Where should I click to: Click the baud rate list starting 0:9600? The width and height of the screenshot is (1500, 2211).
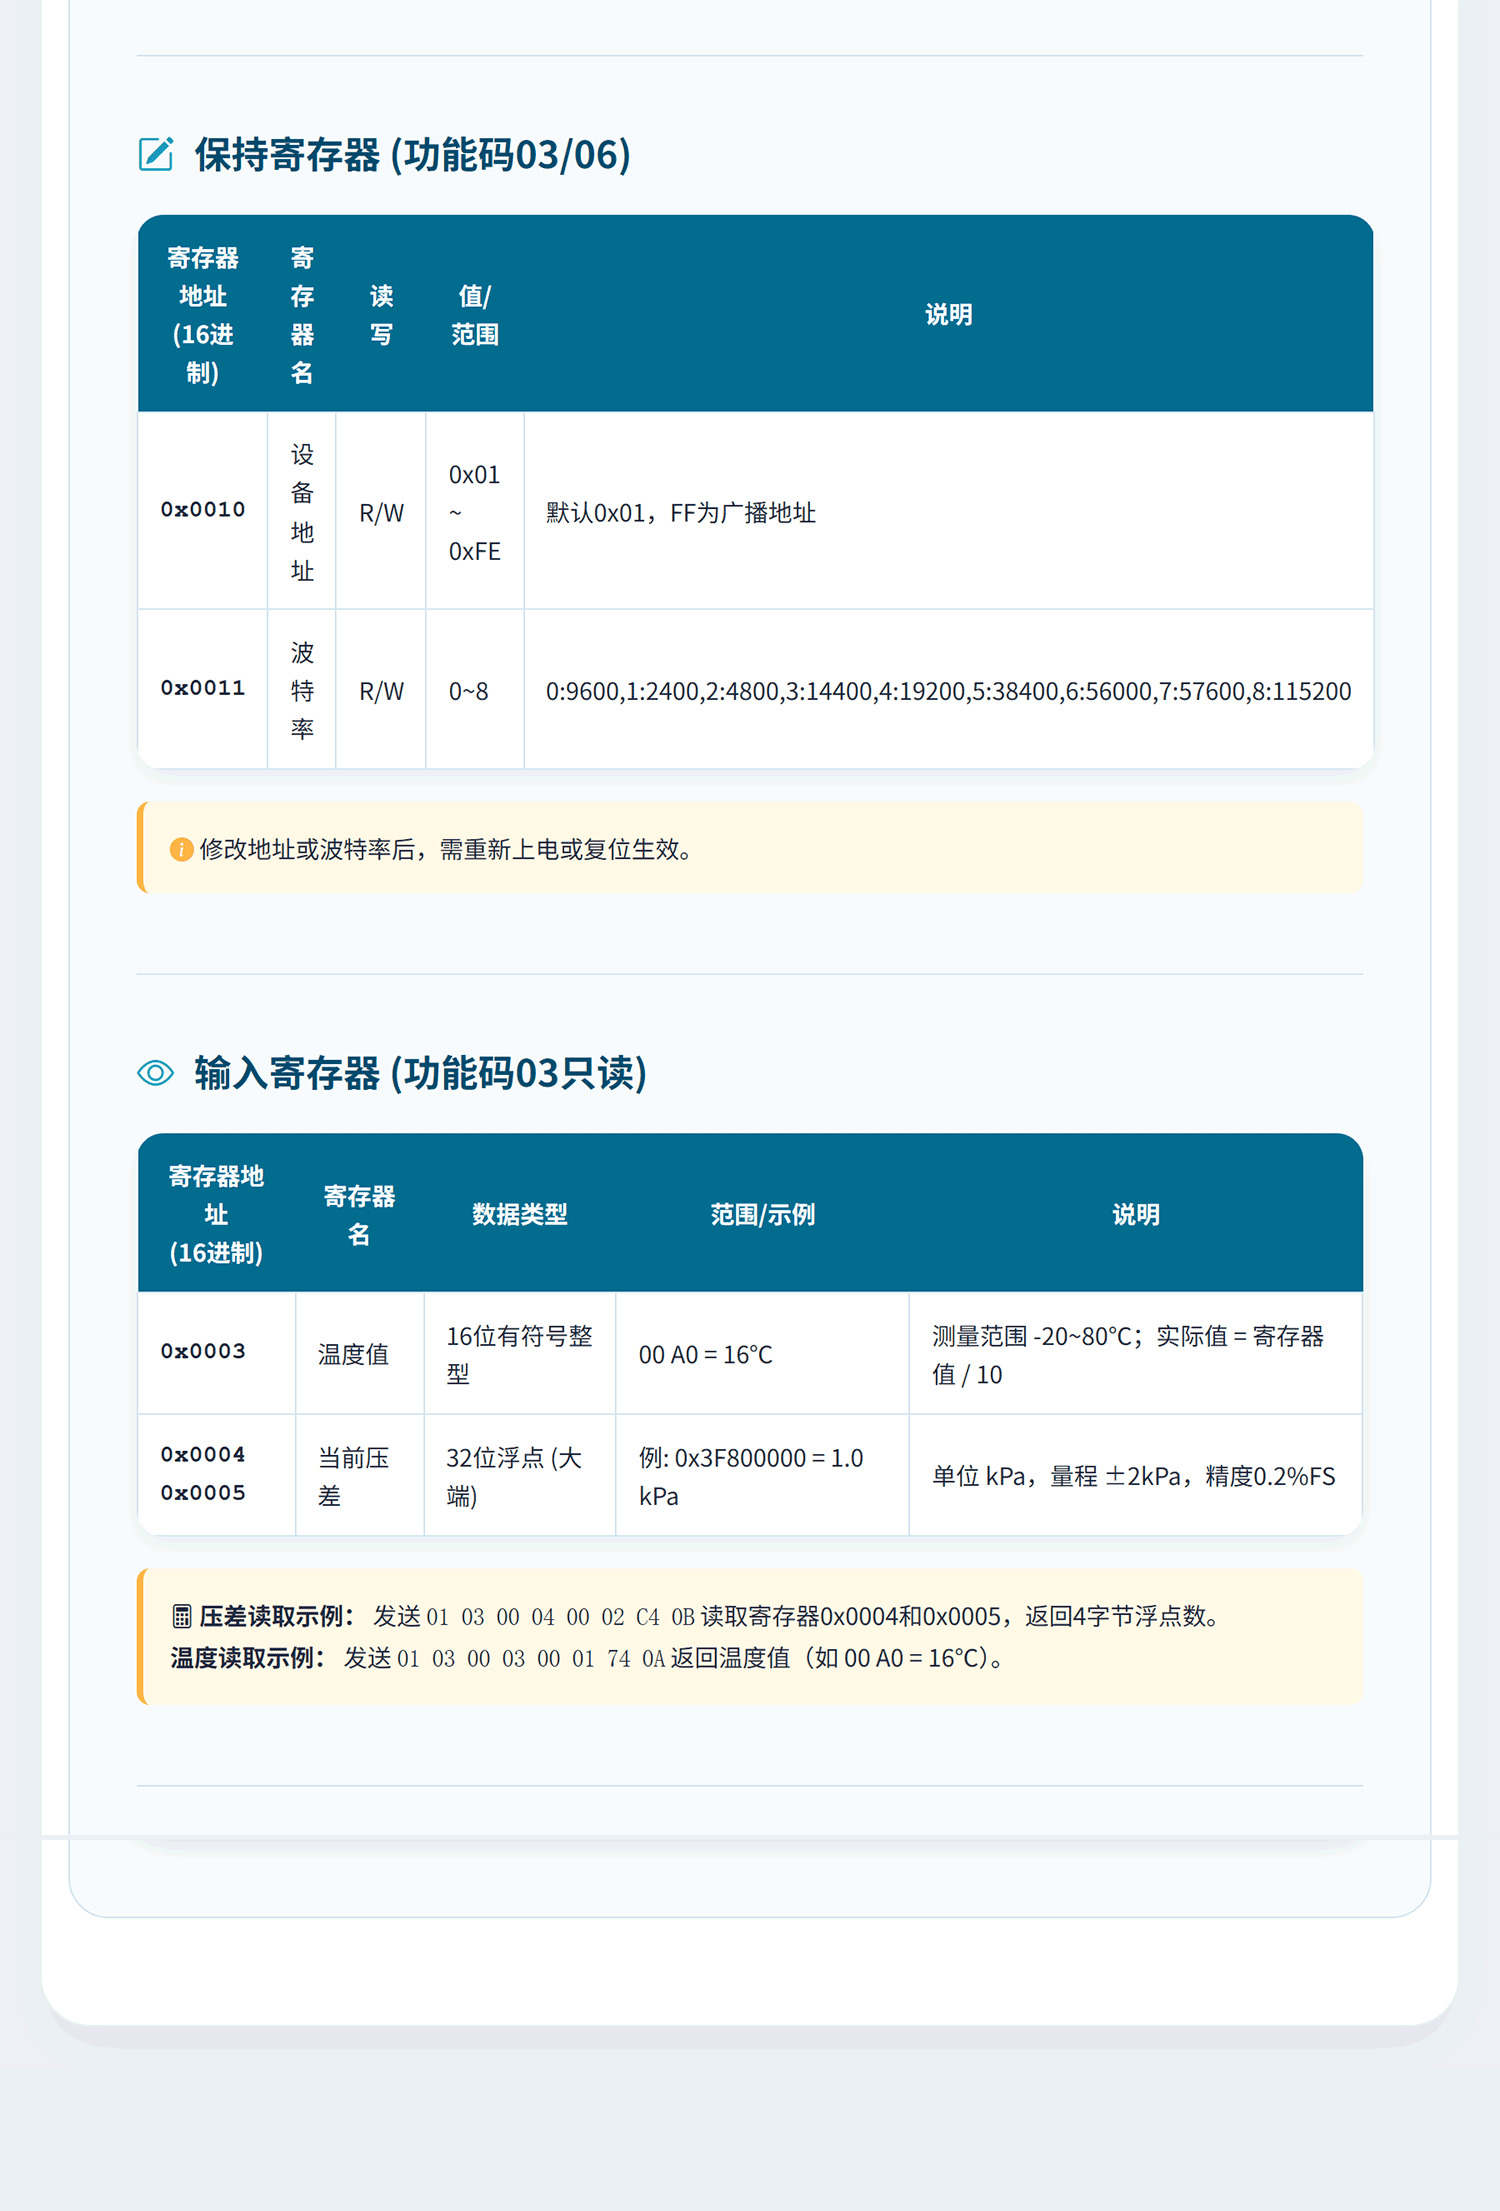(x=948, y=691)
